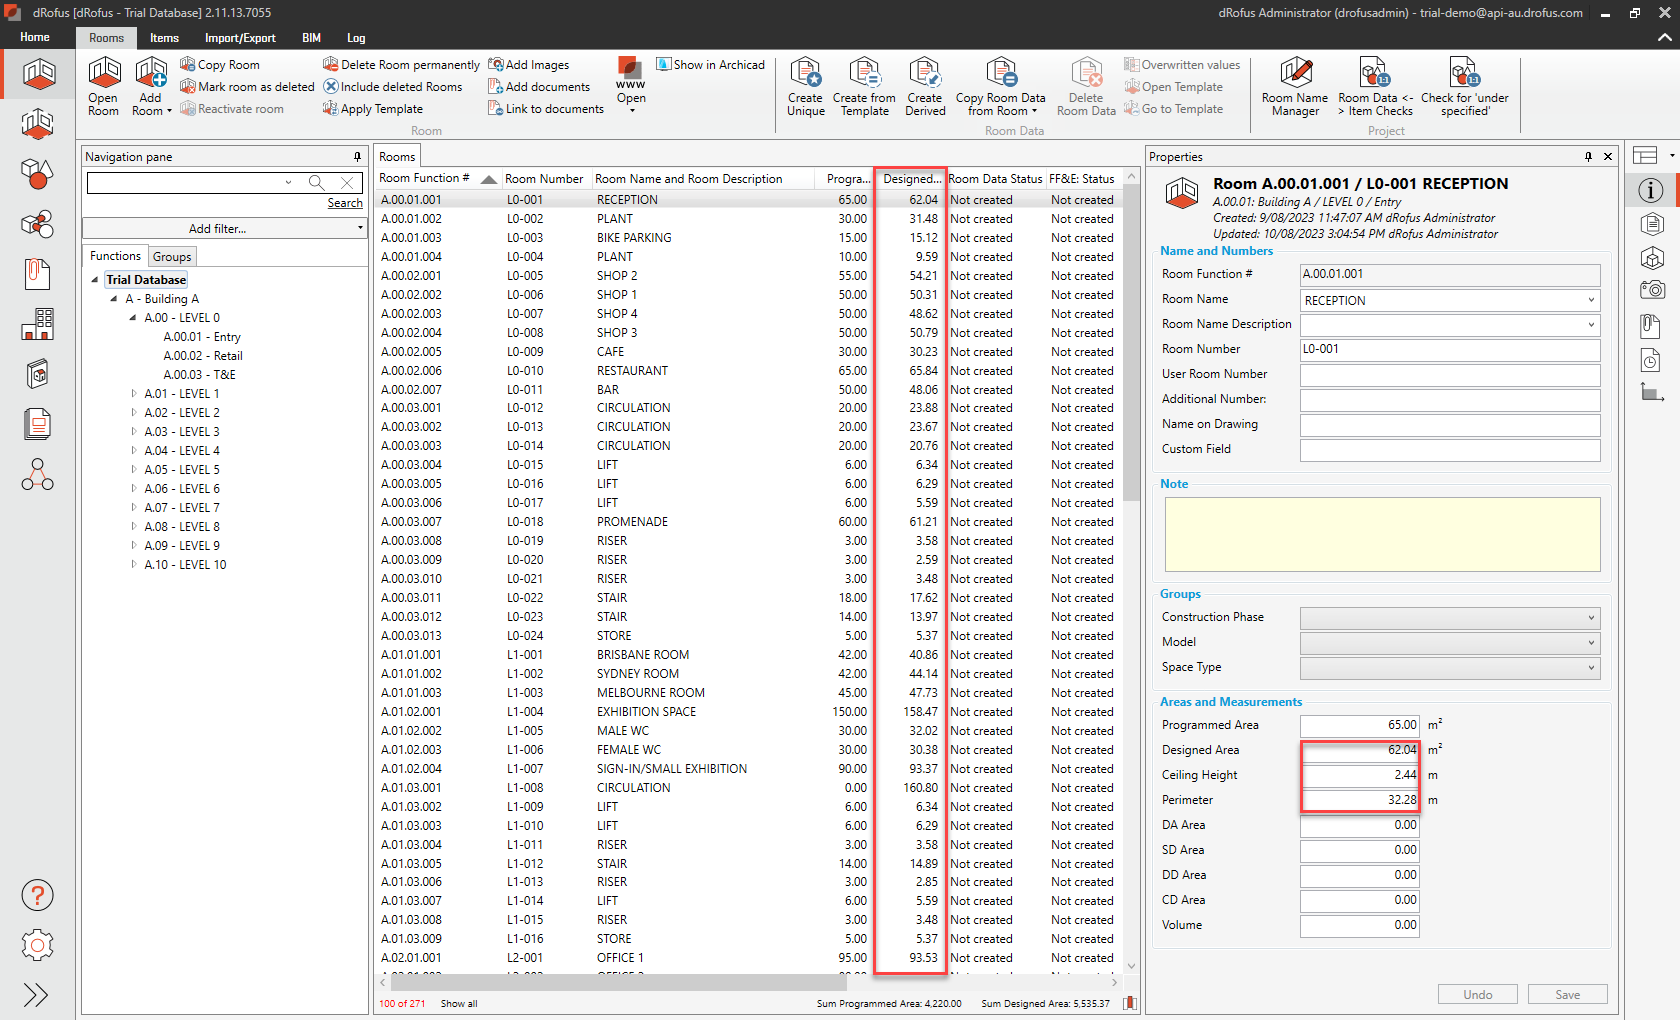Image resolution: width=1680 pixels, height=1020 pixels.
Task: Pin the Navigation pane
Action: [356, 157]
